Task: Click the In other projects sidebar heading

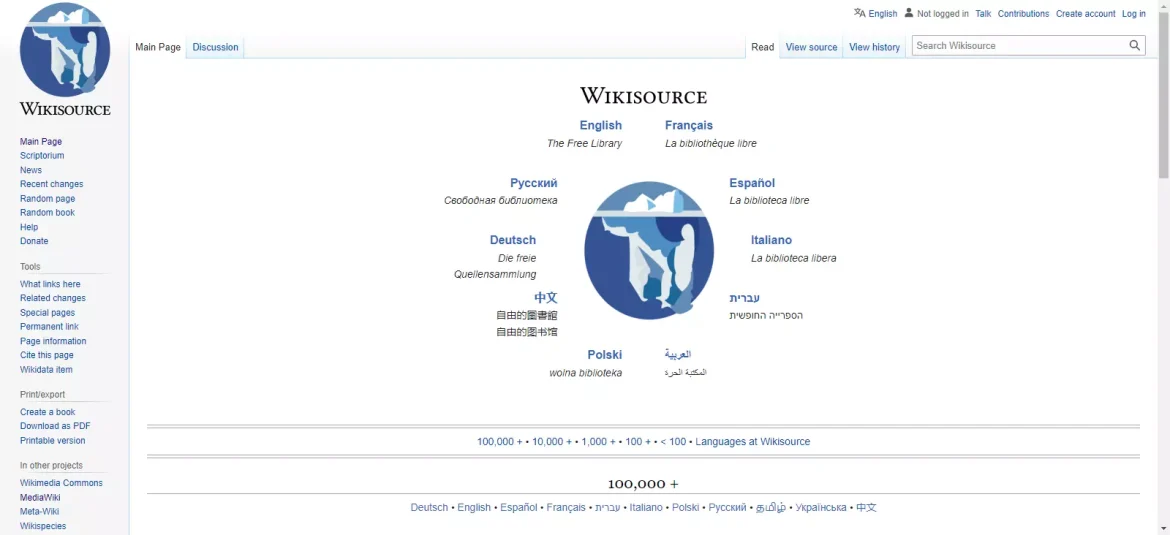Action: coord(51,466)
